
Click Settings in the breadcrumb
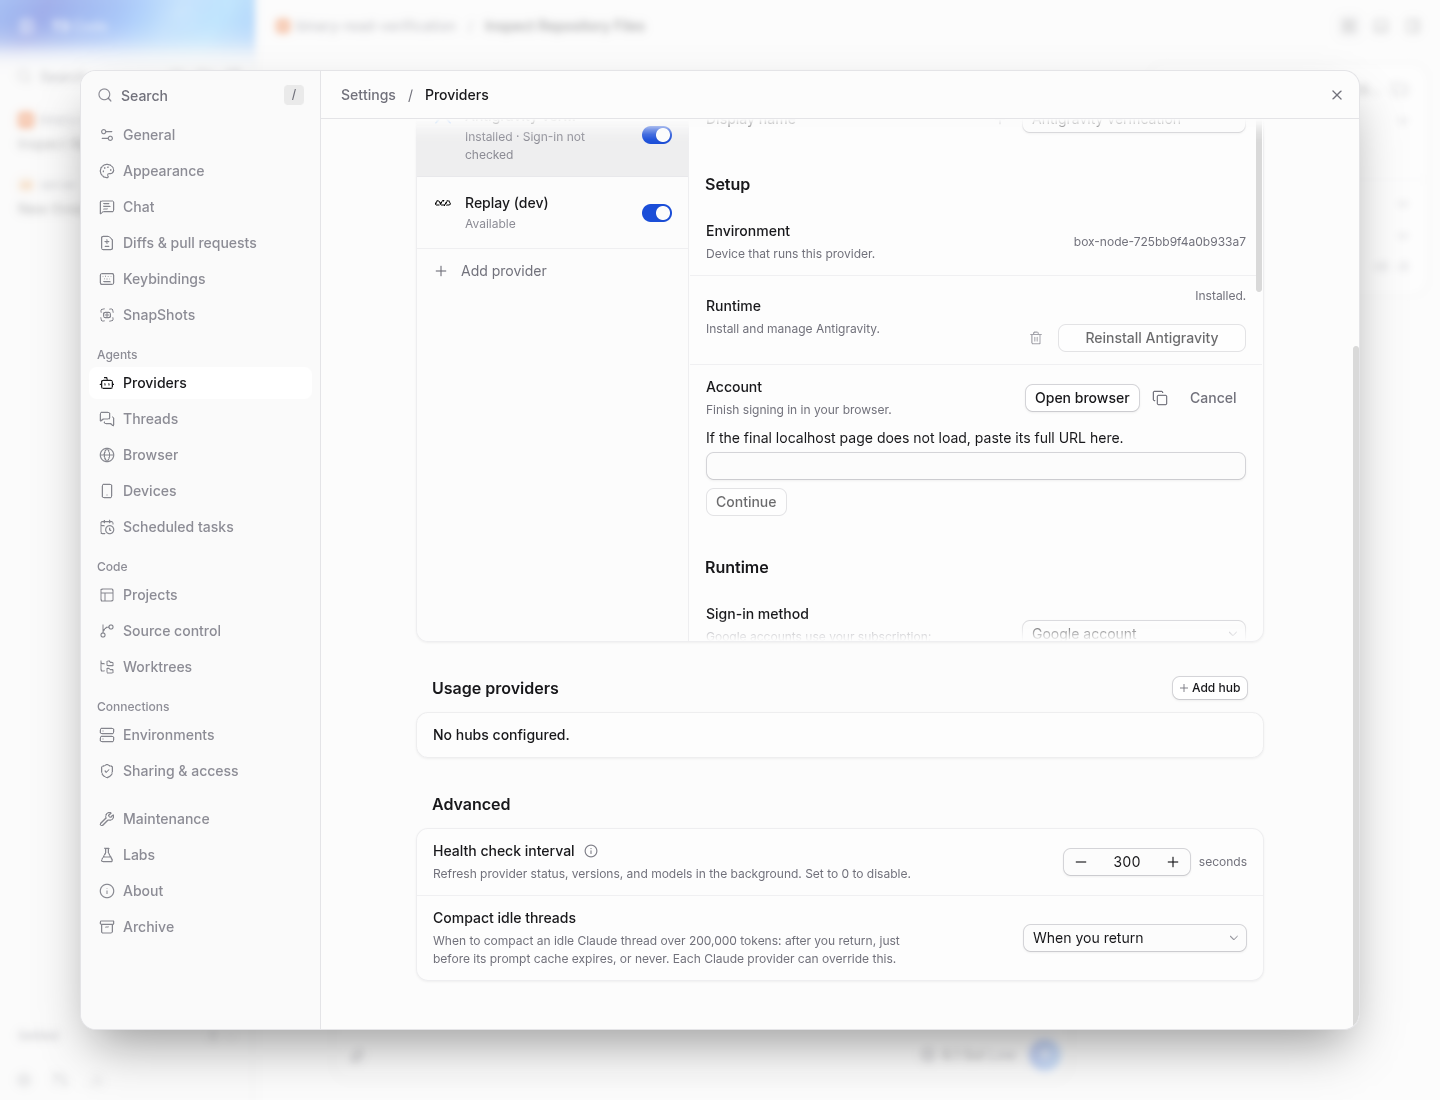[x=368, y=95]
